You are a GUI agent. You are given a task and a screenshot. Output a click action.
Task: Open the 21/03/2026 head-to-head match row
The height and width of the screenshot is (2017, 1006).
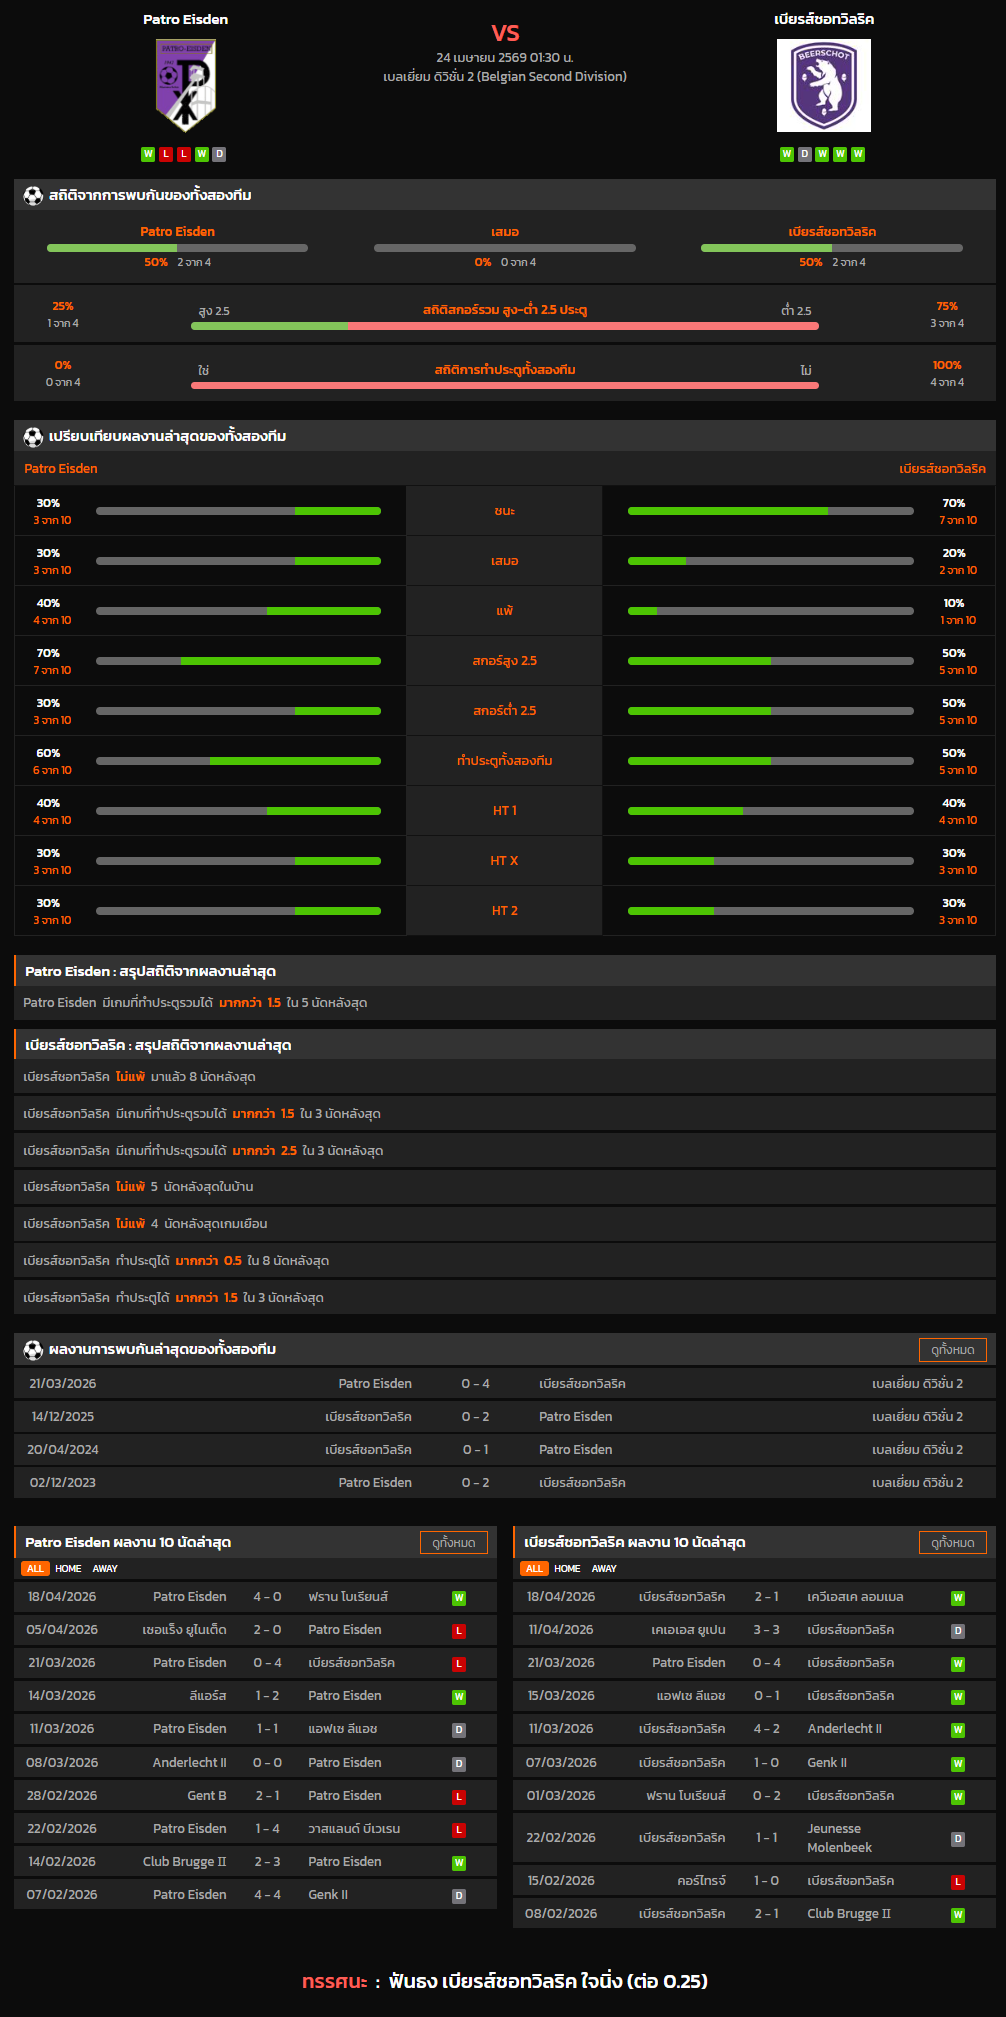505,1384
